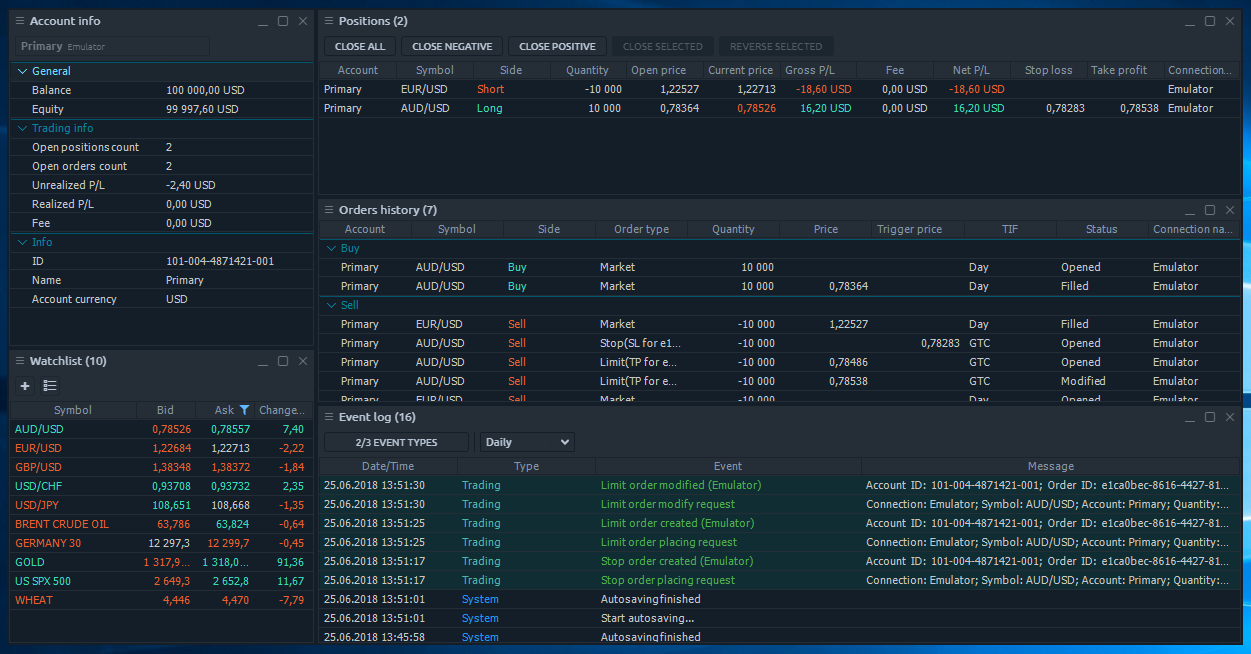Toggle the 2/3 Event Types filter
This screenshot has width=1251, height=654.
pos(396,442)
